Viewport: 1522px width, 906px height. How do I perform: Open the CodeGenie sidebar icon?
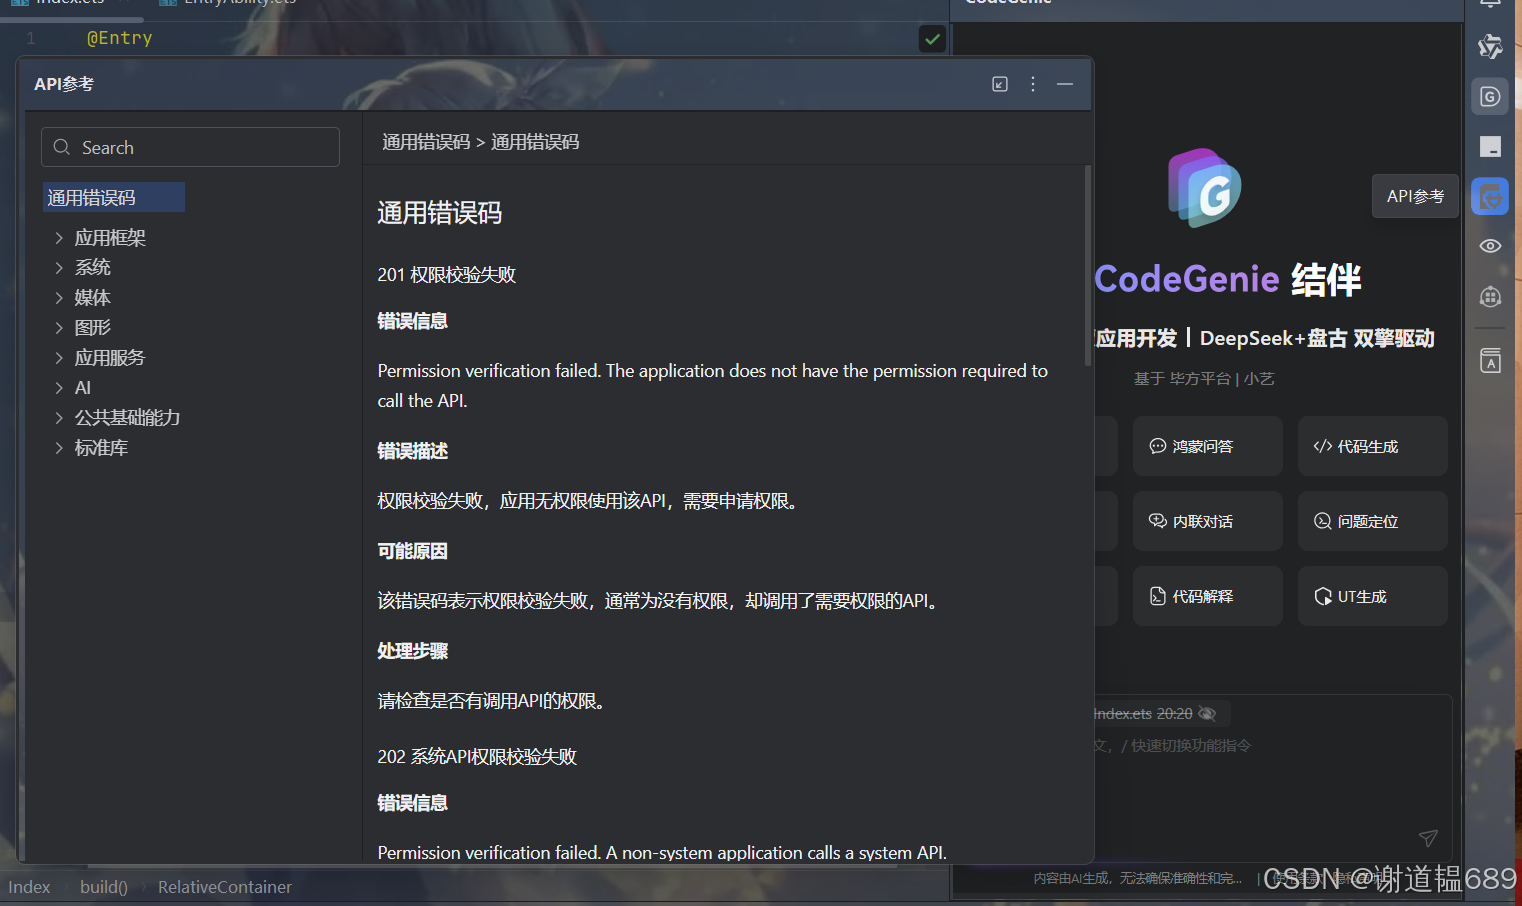pyautogui.click(x=1490, y=97)
